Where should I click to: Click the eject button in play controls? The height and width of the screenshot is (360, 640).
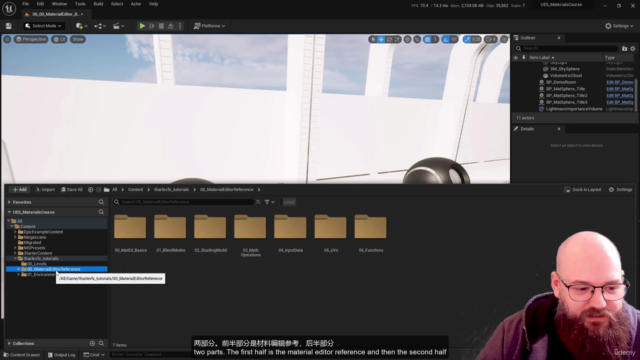pyautogui.click(x=171, y=26)
